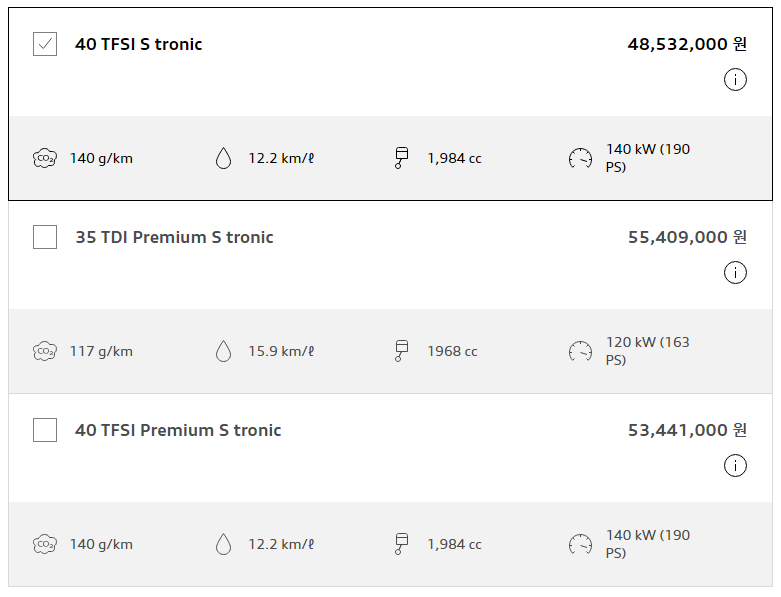Click the 48,532,000 원 price
The width and height of the screenshot is (781, 597).
coord(687,44)
